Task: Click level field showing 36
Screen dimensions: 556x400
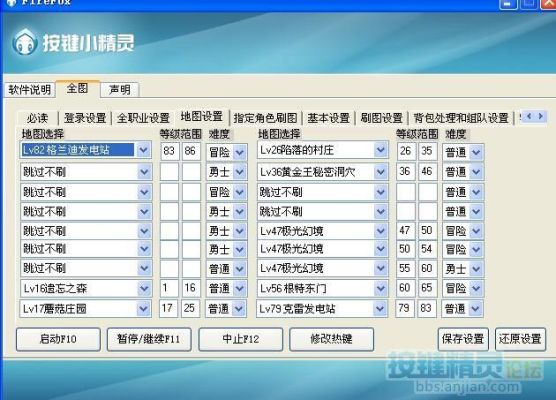Action: pos(405,172)
